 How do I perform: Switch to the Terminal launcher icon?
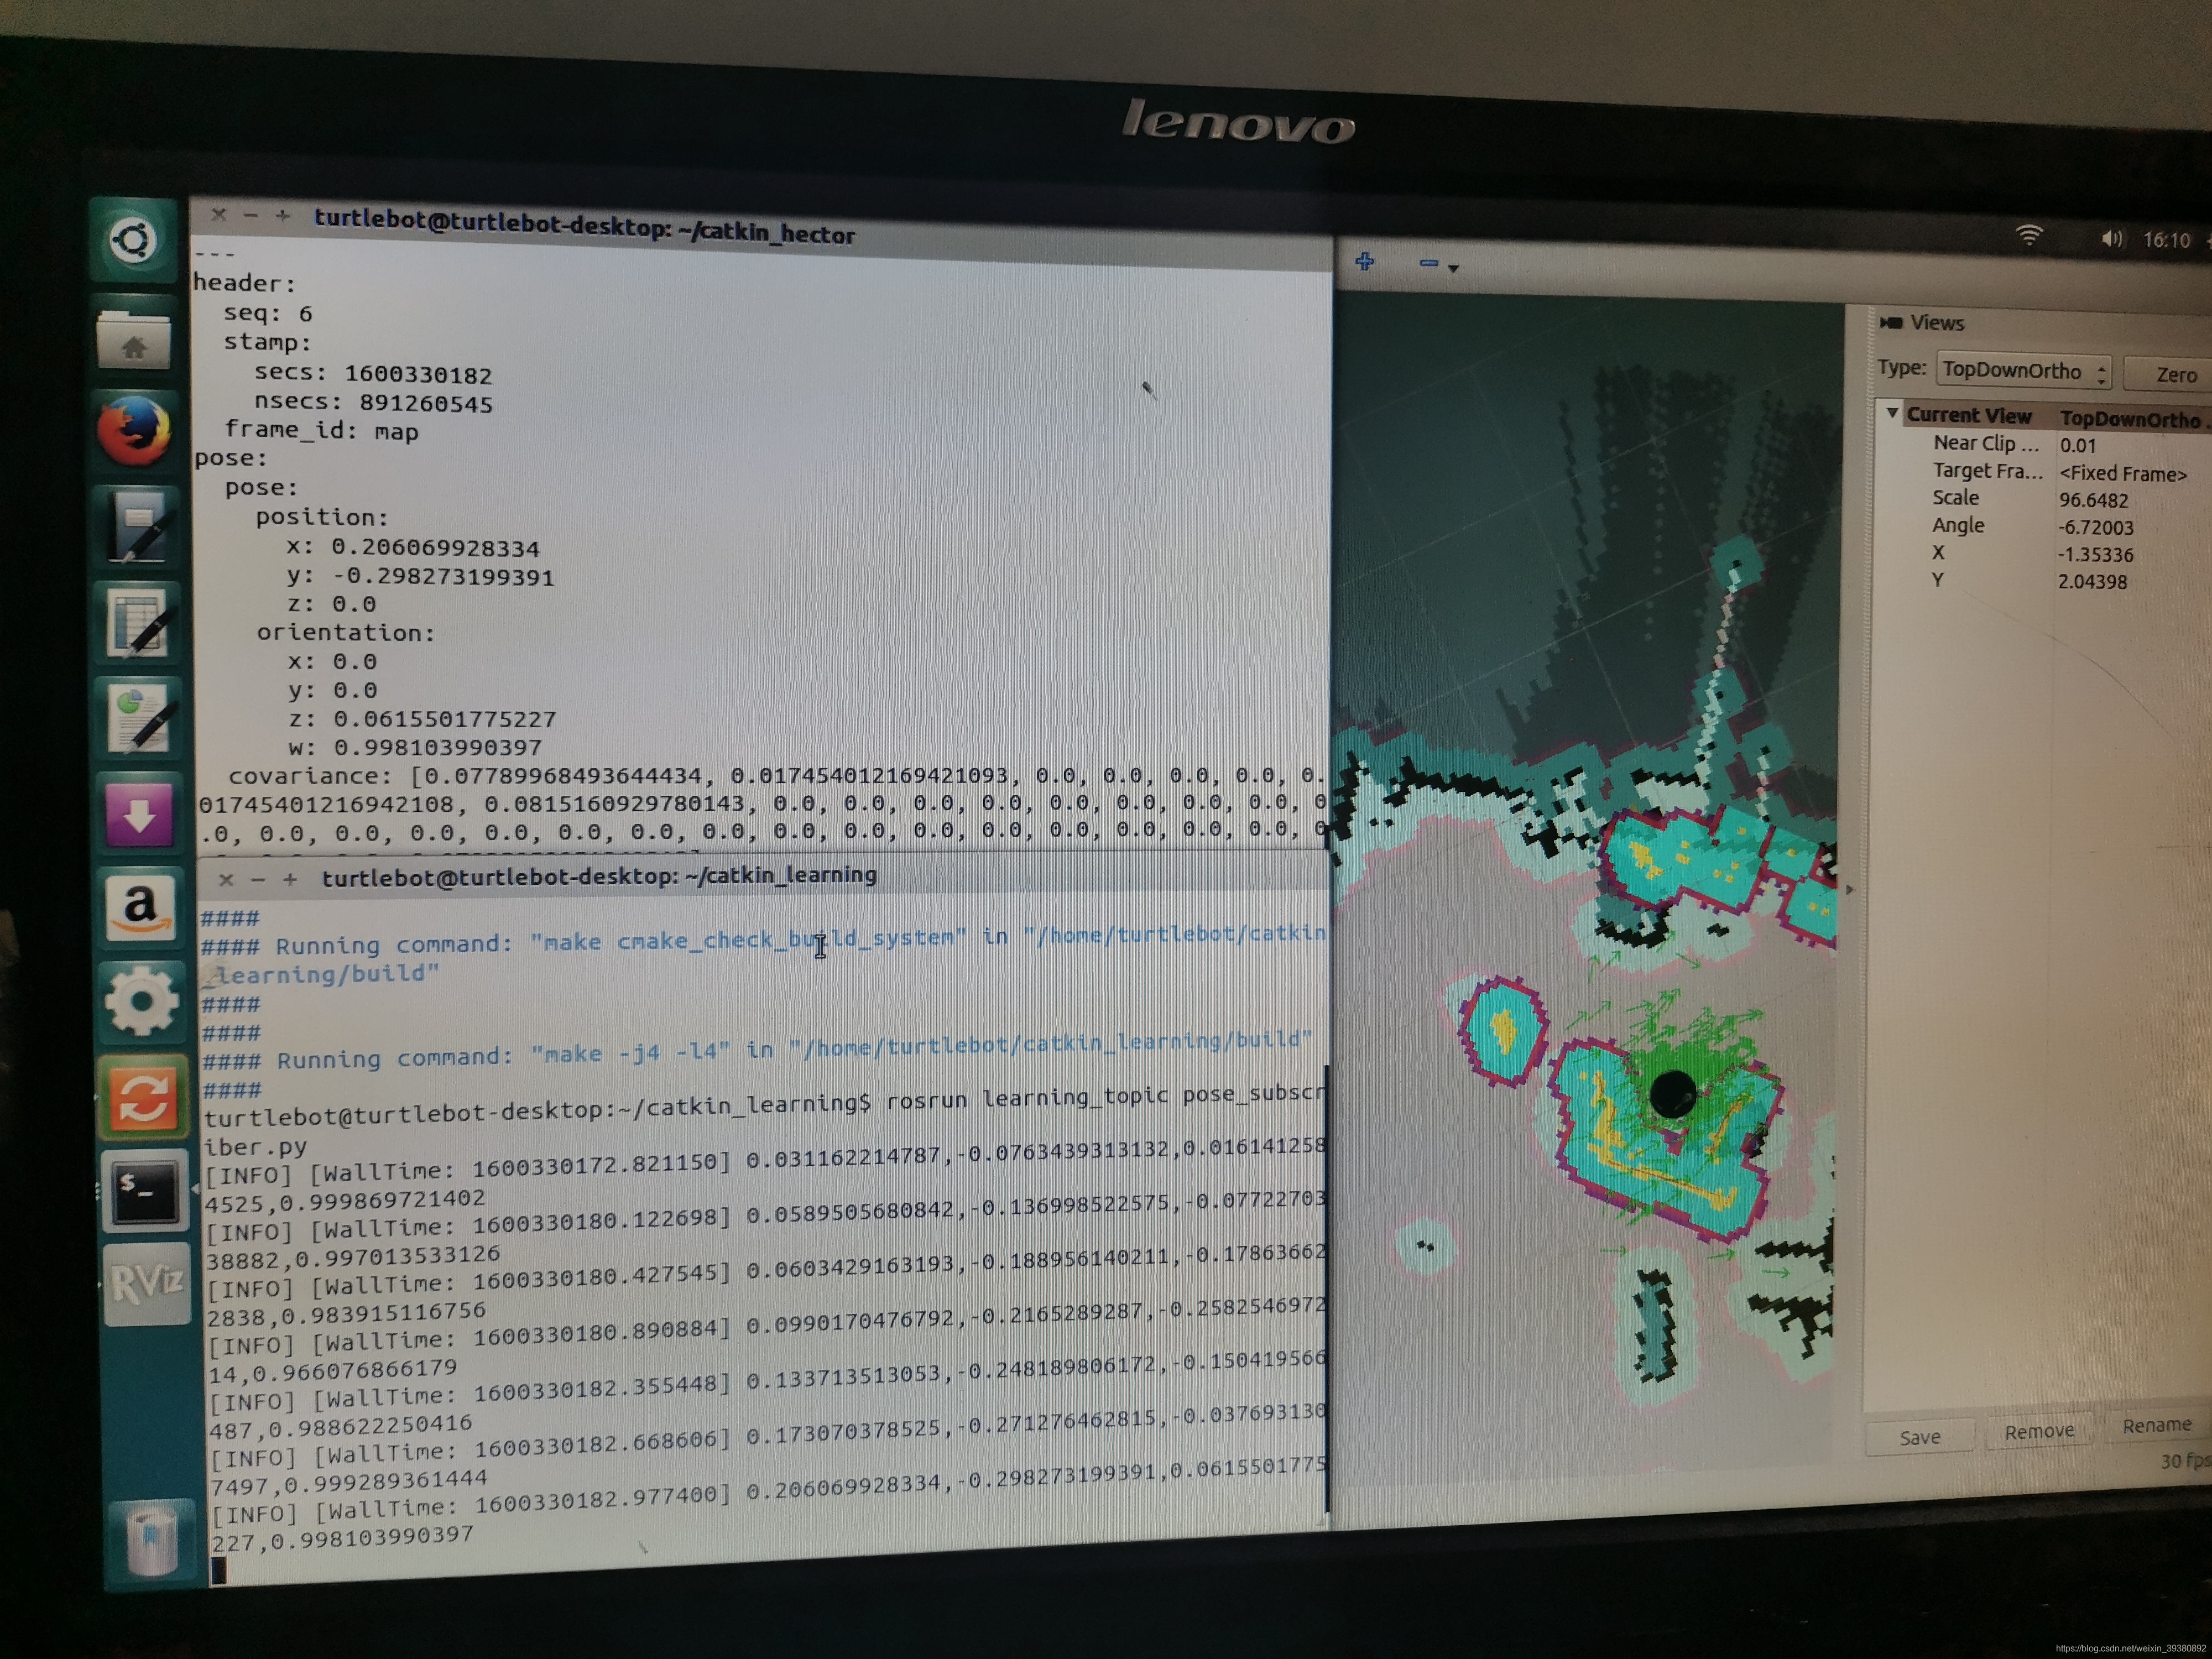144,1192
